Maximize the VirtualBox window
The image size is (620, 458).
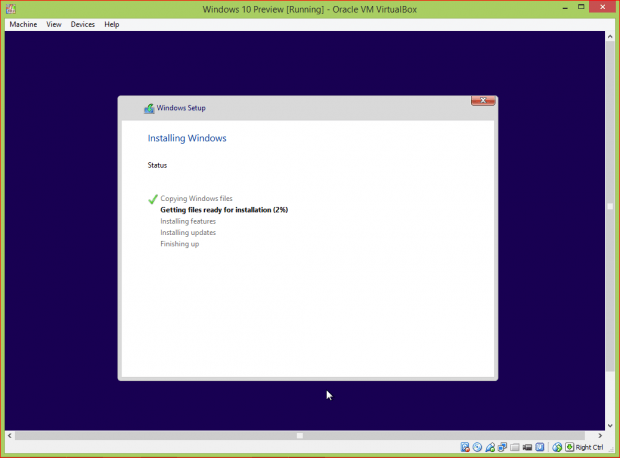(x=581, y=7)
